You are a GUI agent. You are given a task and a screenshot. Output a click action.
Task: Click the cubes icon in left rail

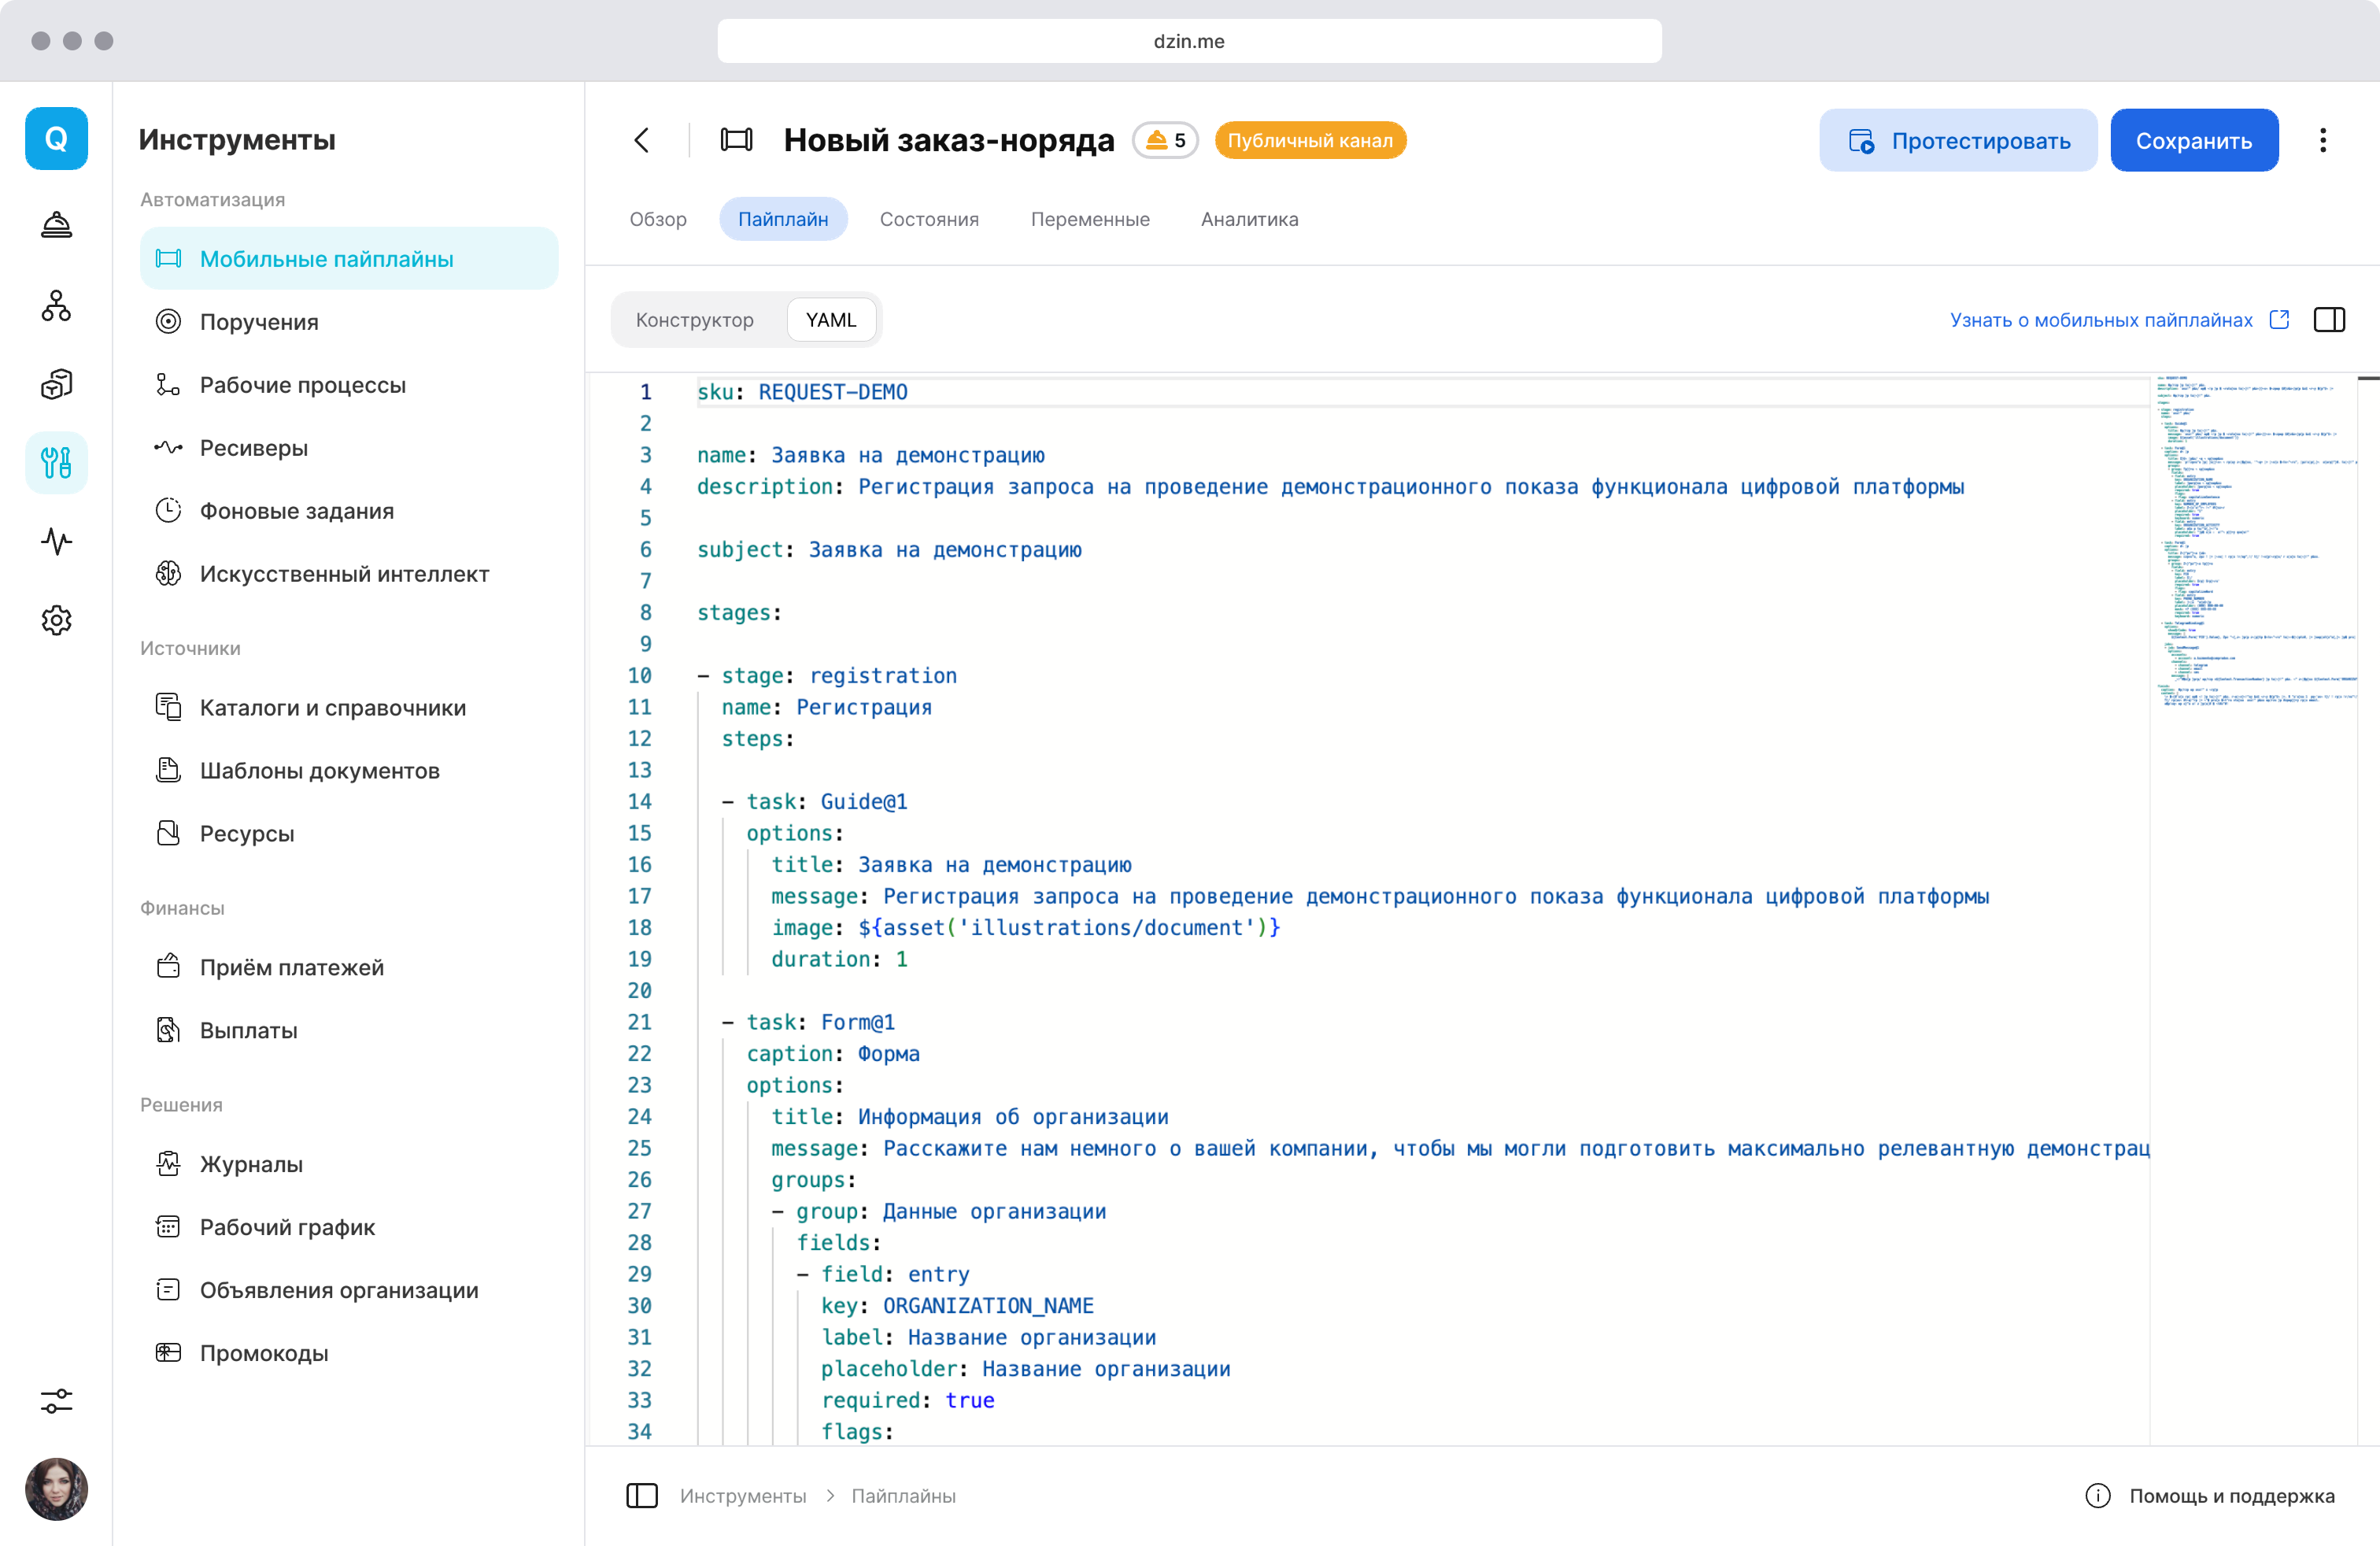(56, 384)
